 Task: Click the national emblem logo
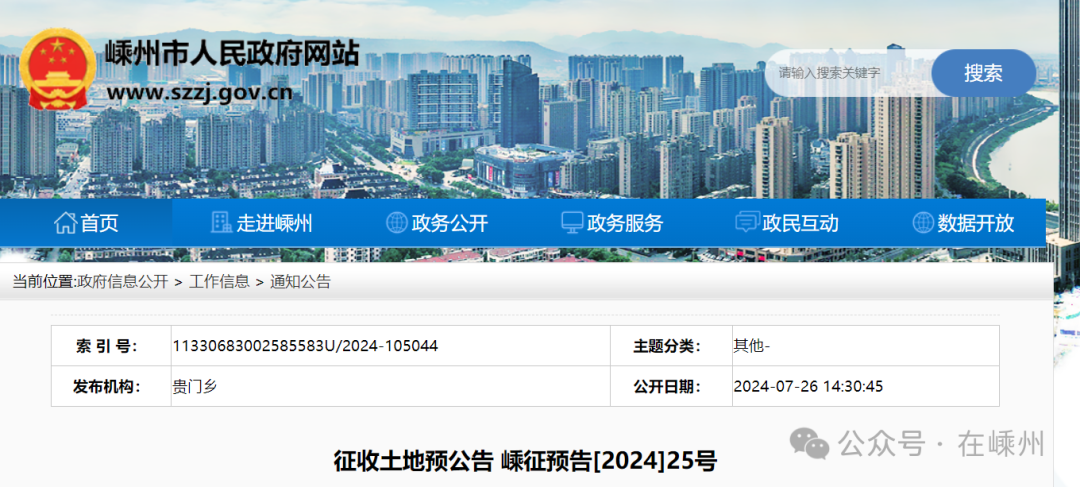pos(58,69)
